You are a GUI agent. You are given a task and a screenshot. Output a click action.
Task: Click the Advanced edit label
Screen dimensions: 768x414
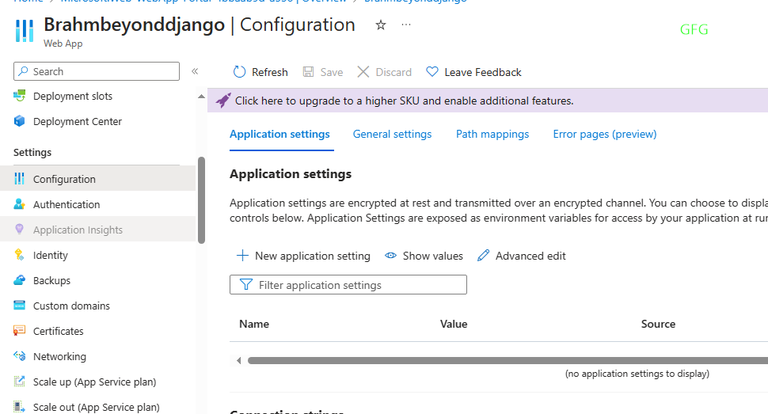[x=530, y=256]
